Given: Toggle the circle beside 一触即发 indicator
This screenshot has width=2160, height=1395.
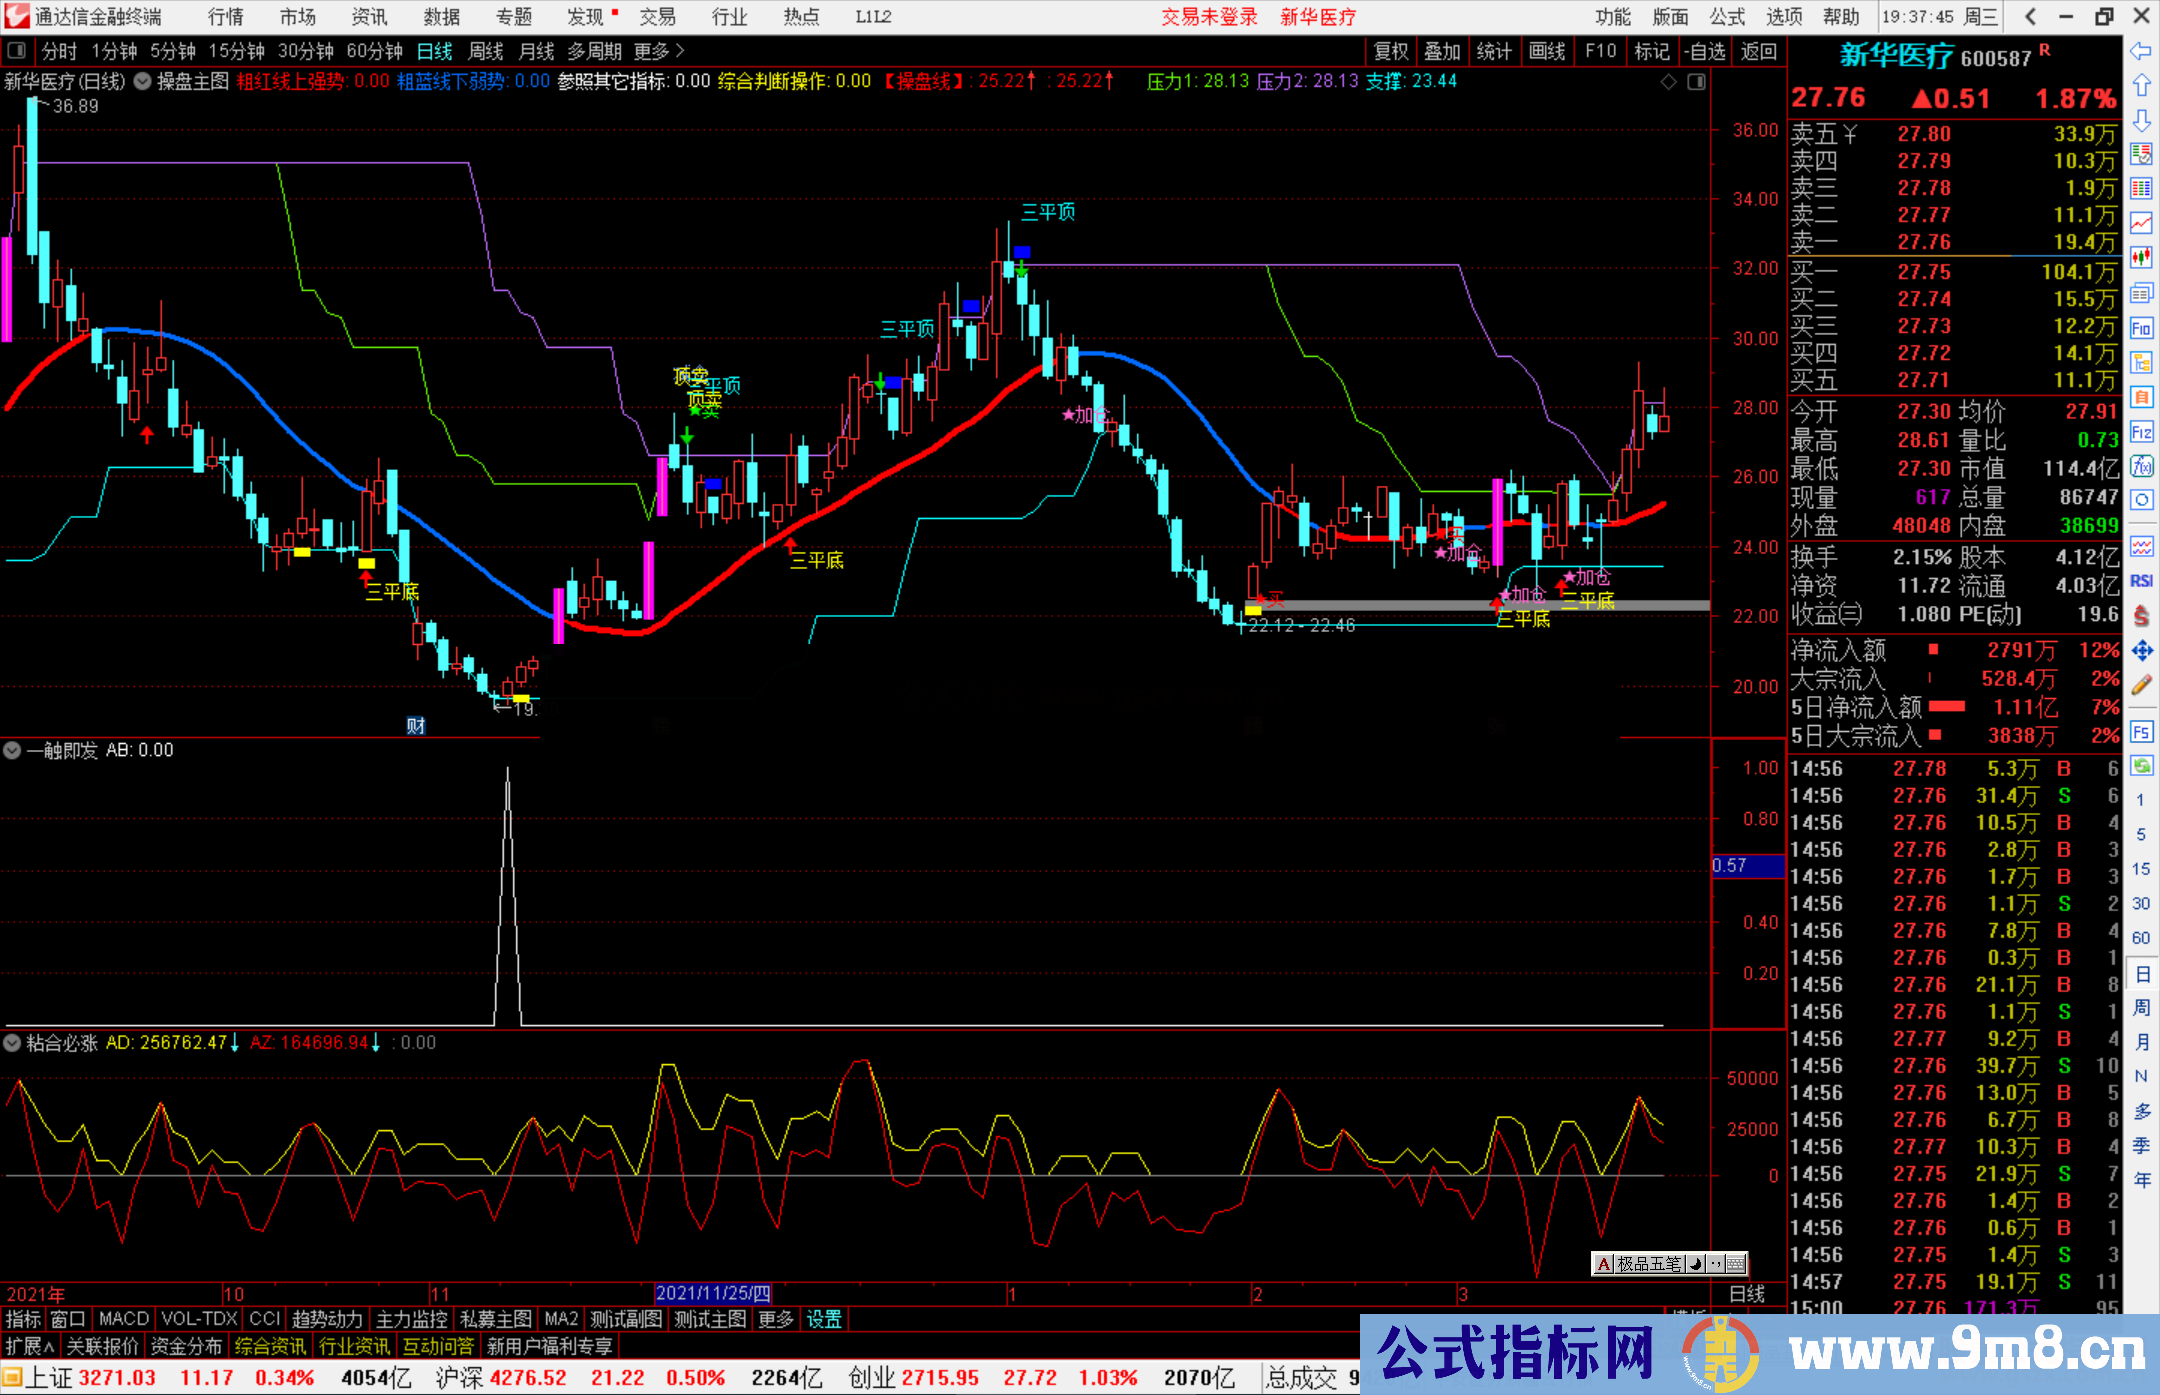Looking at the screenshot, I should click(x=12, y=750).
